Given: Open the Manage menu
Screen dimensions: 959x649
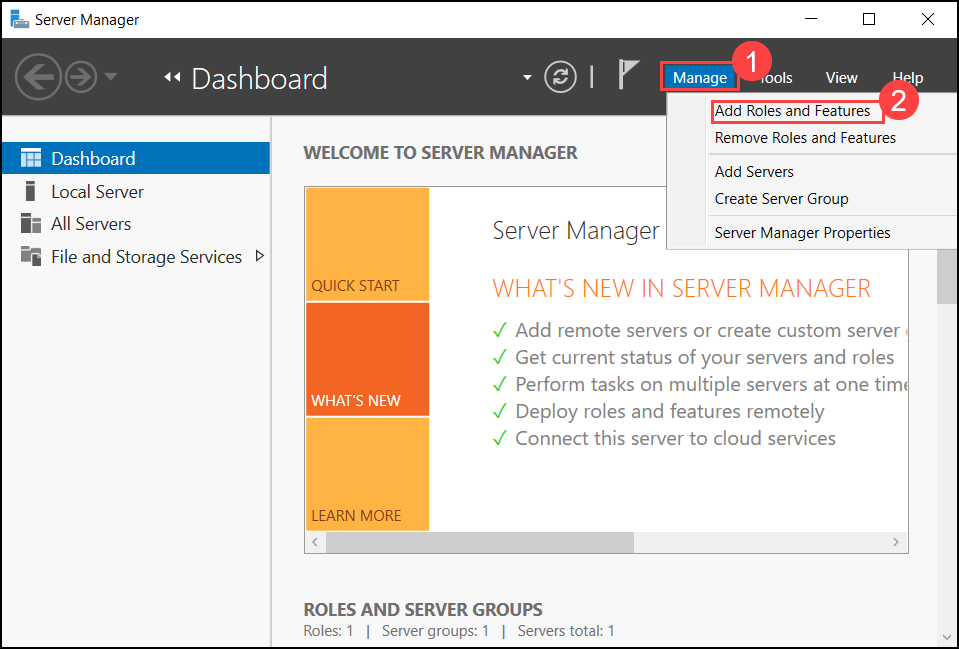Looking at the screenshot, I should tap(700, 78).
